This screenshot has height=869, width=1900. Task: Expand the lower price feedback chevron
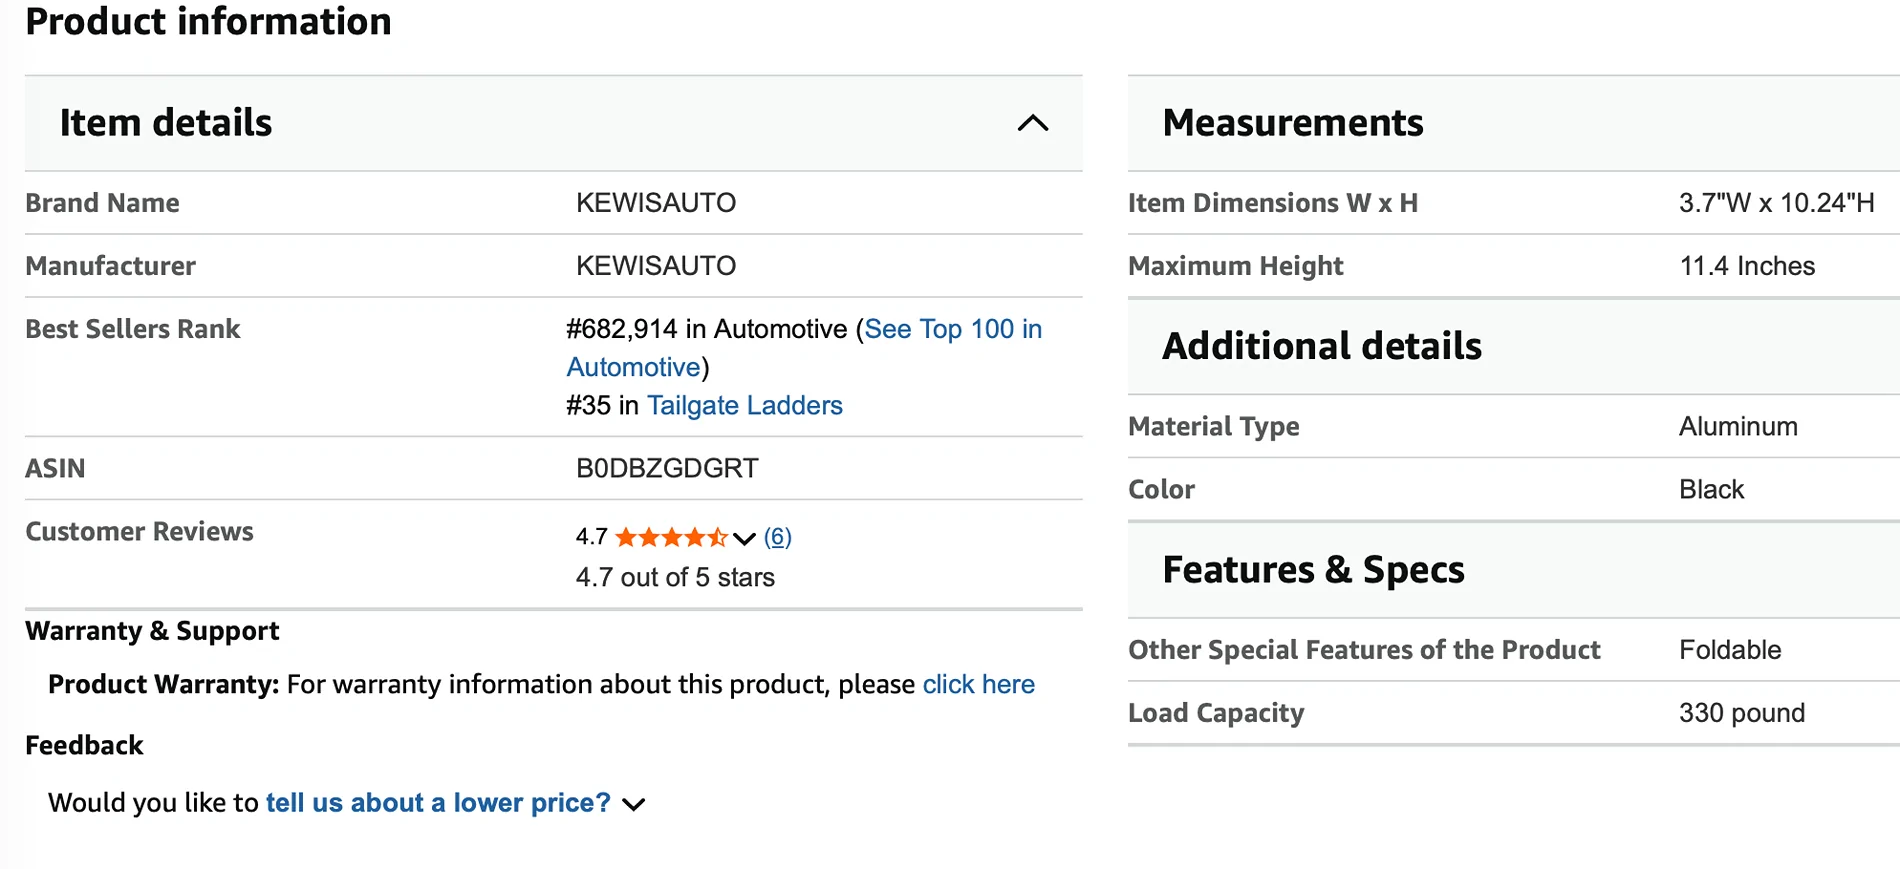coord(634,804)
